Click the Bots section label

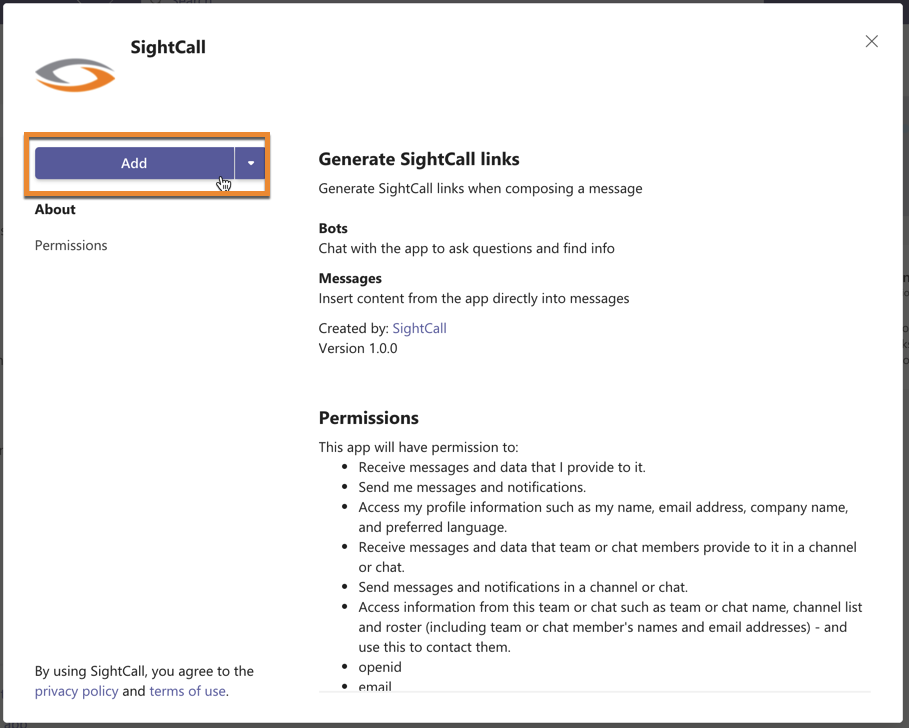[x=333, y=228]
